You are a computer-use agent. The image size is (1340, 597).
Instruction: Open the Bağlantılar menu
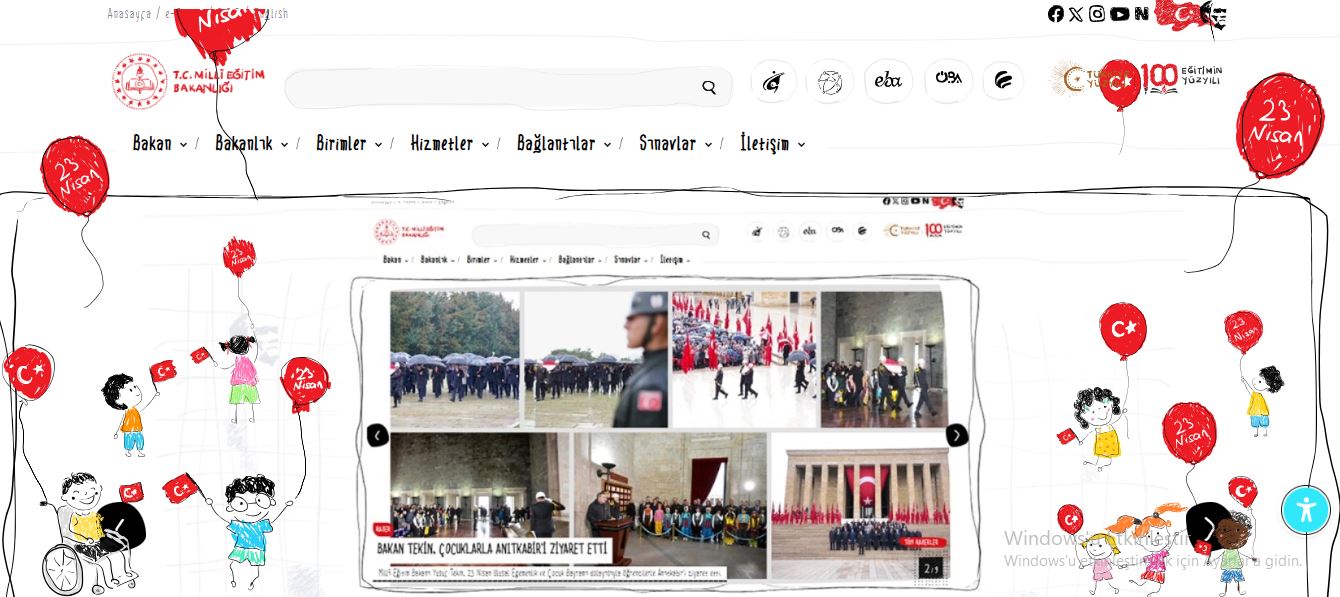[556, 143]
